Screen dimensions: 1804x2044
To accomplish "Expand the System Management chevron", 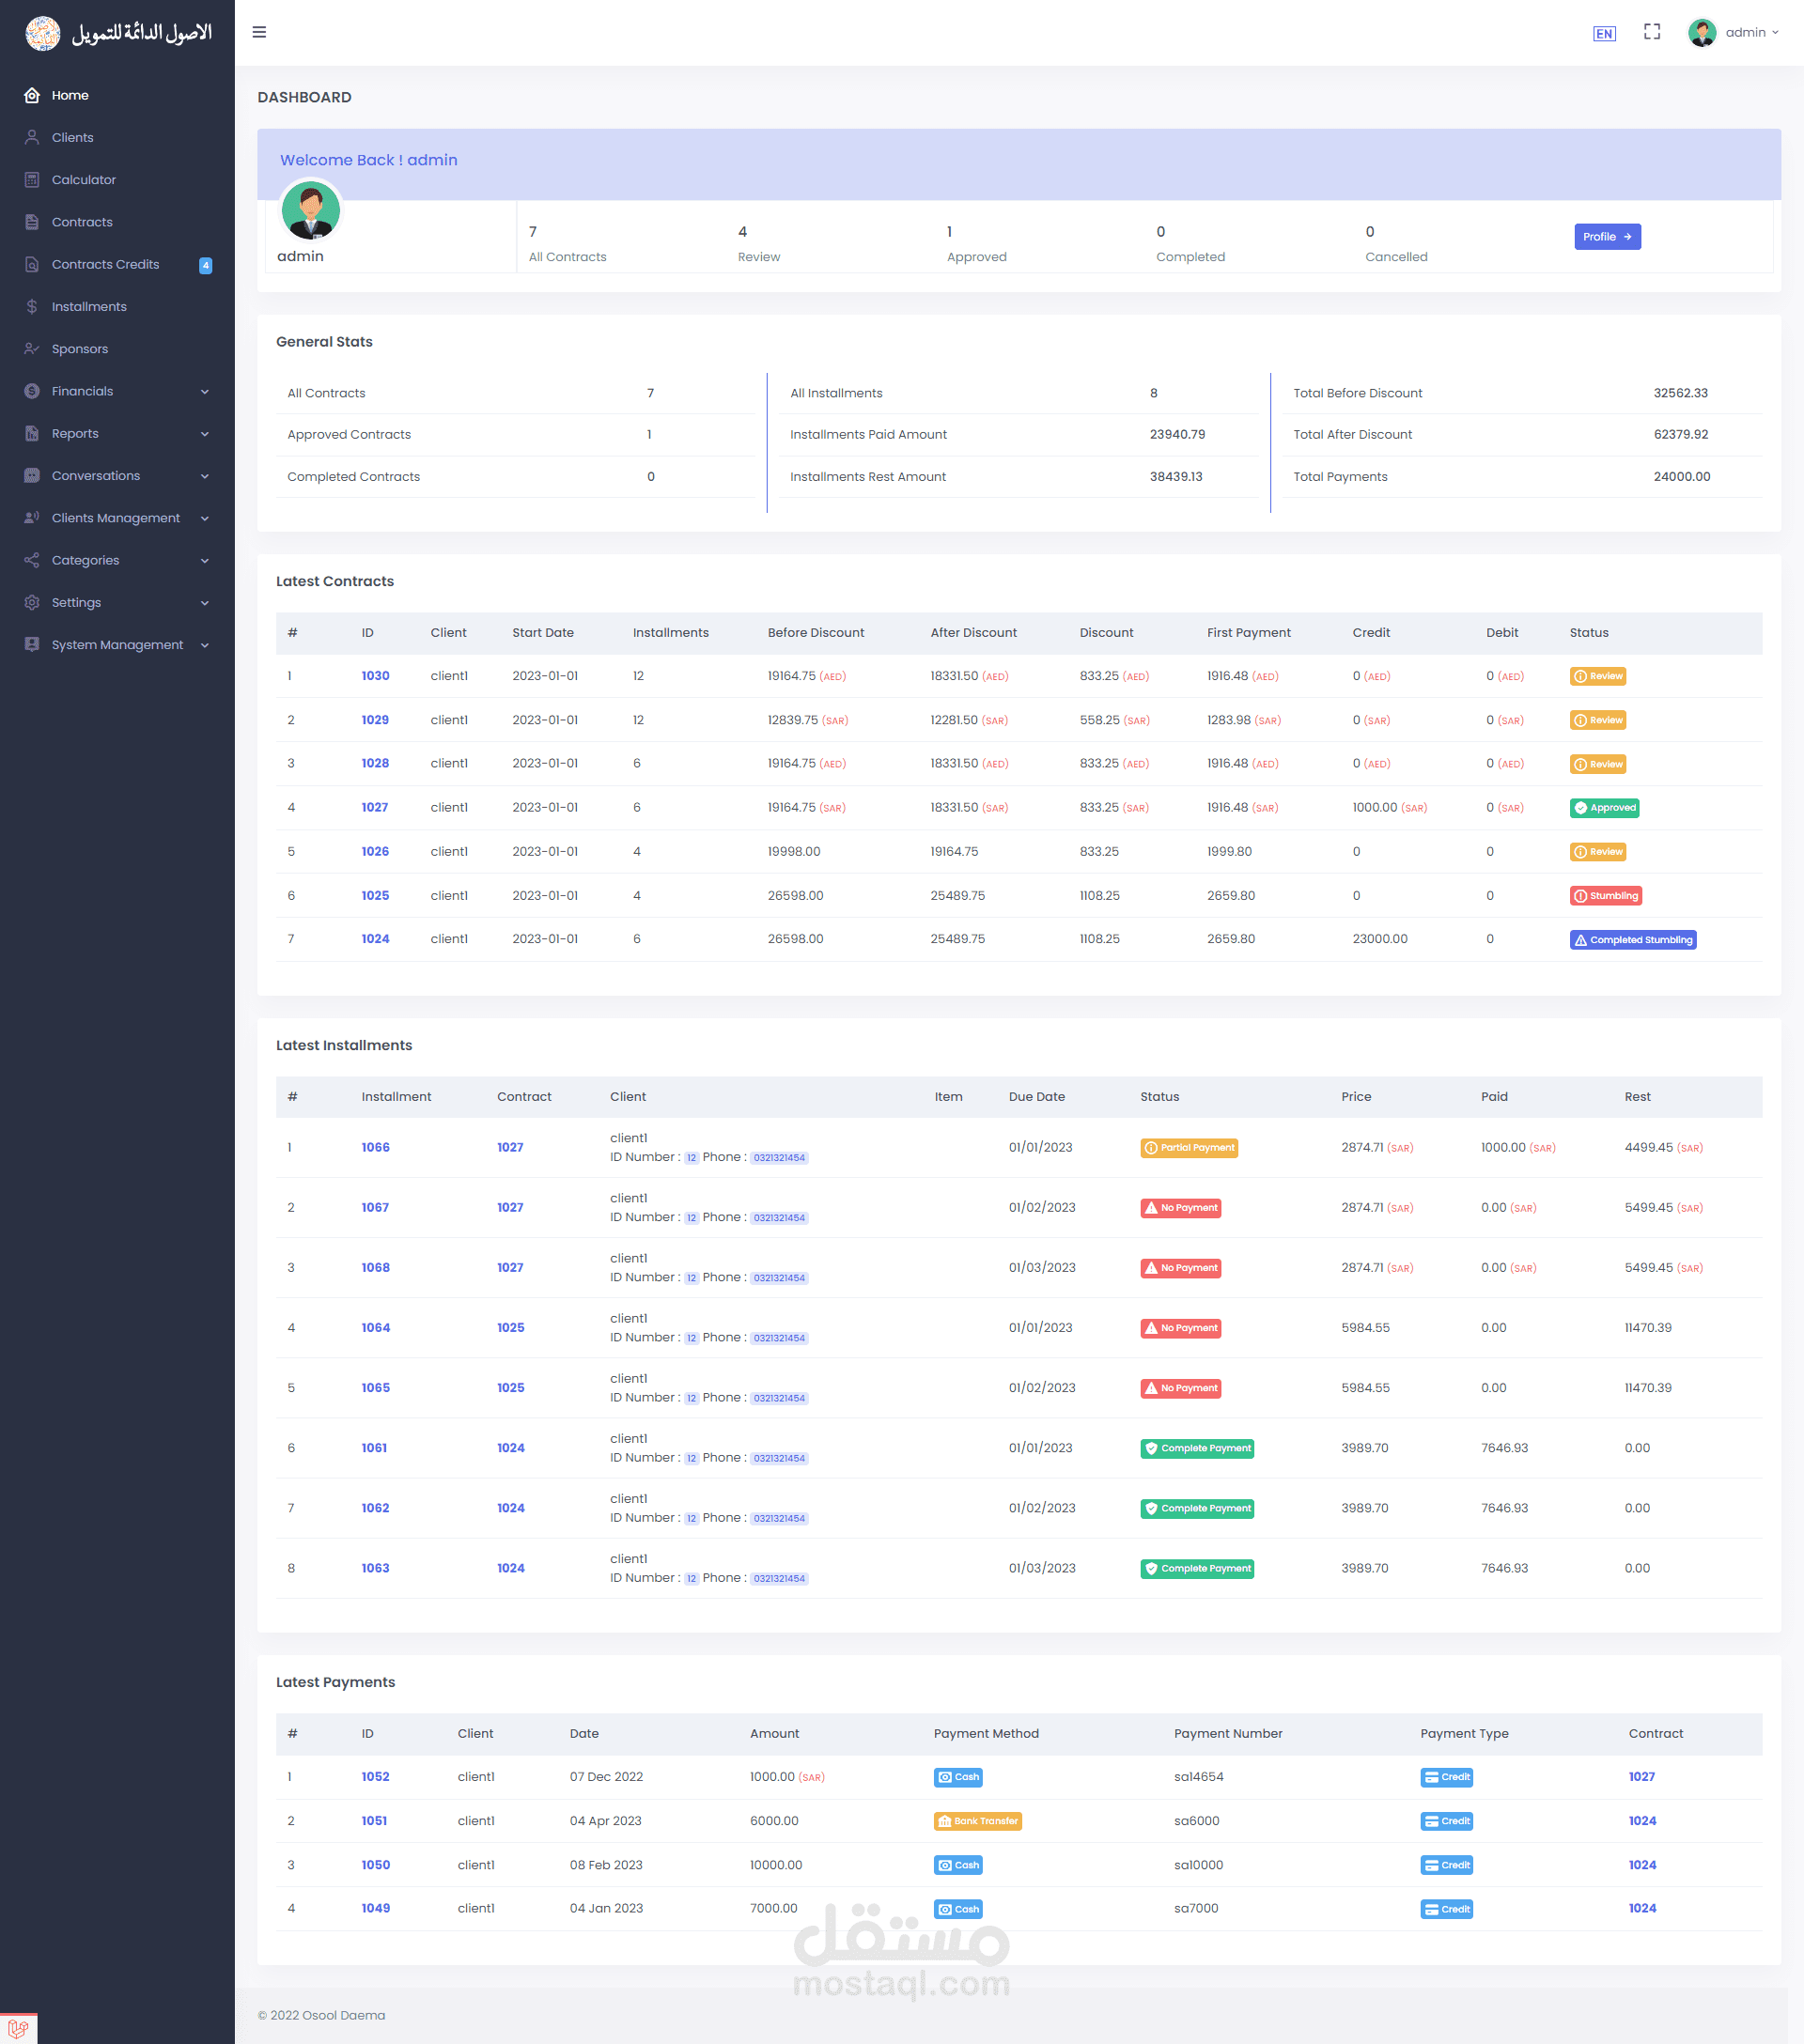I will pos(205,645).
